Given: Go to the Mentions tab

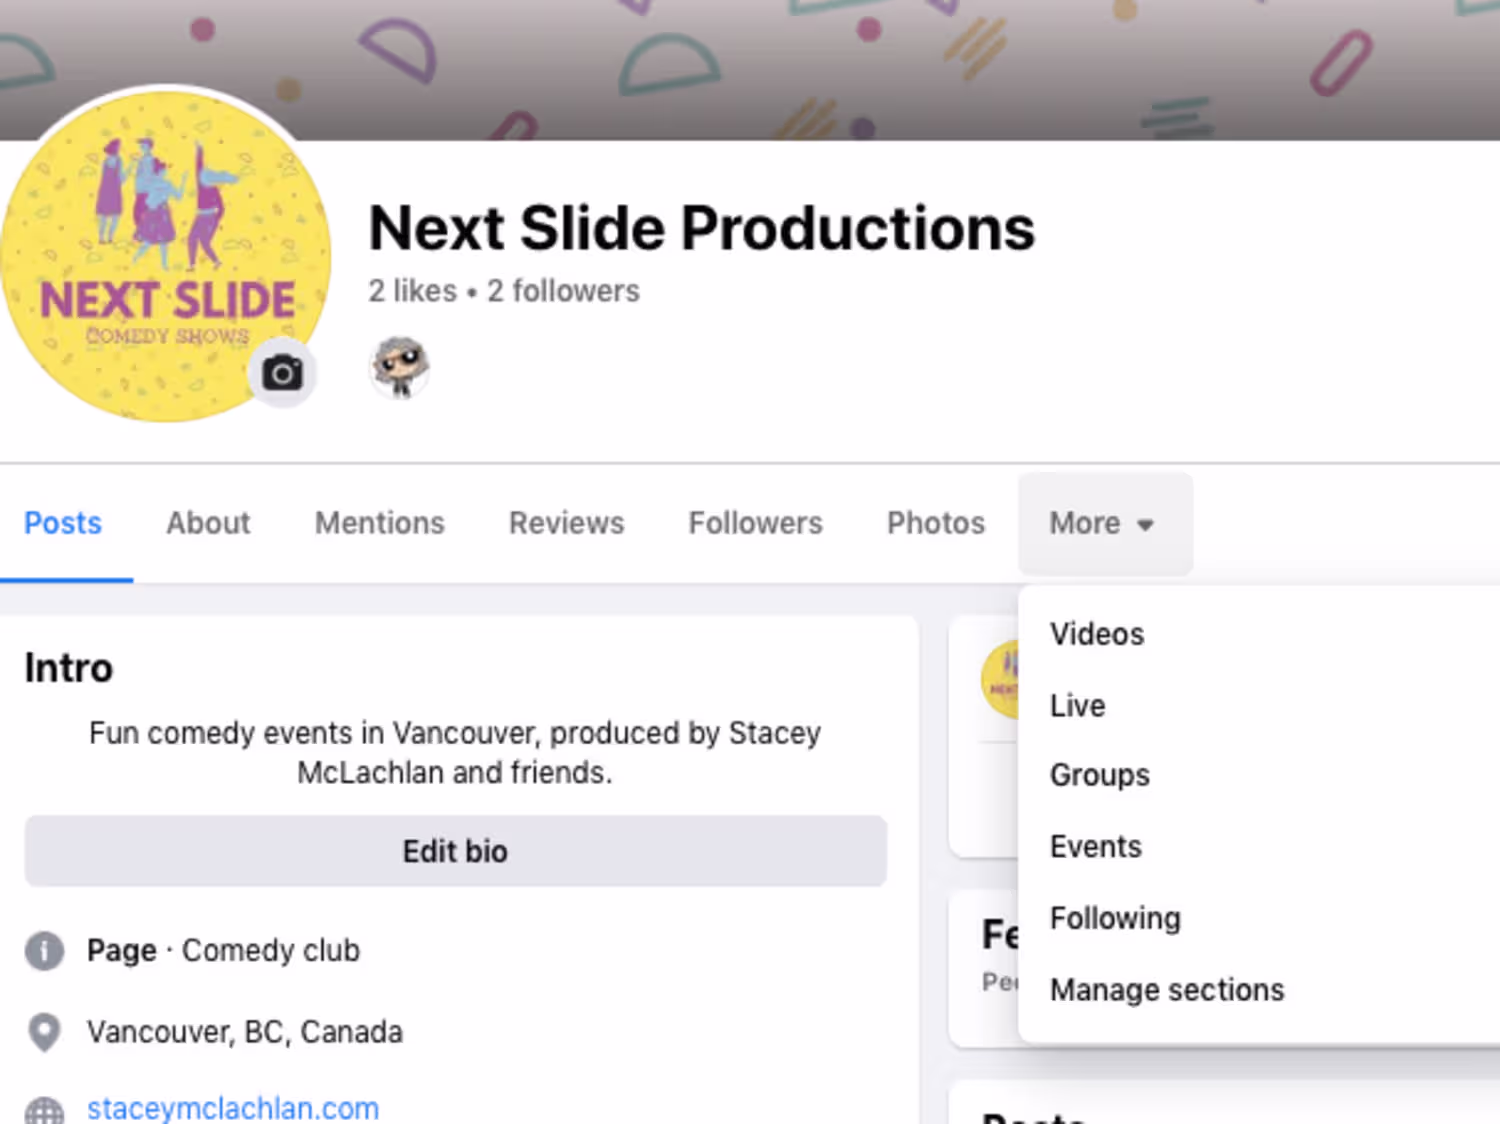Looking at the screenshot, I should [x=380, y=523].
